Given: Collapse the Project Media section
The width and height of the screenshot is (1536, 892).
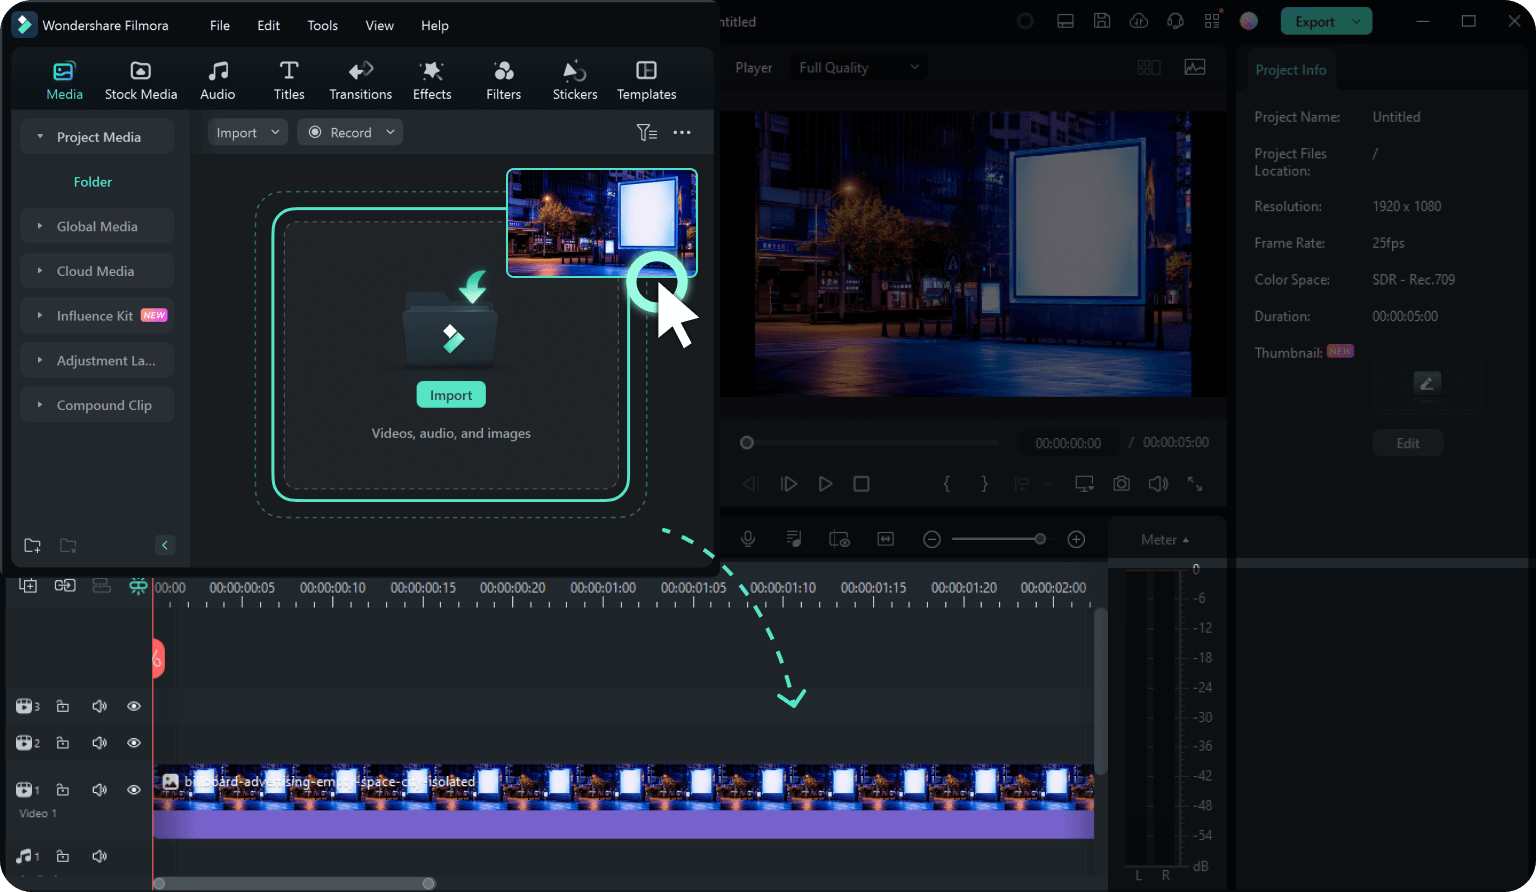Looking at the screenshot, I should (97, 137).
